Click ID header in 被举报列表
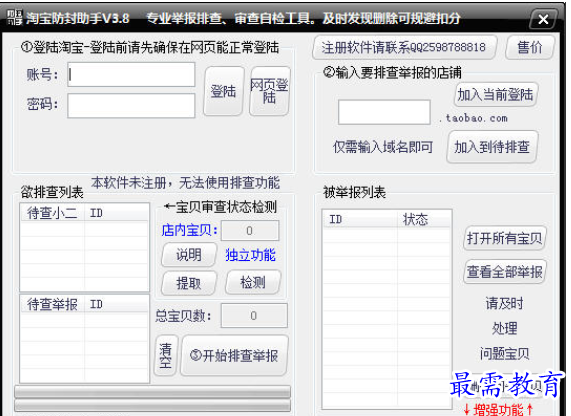This screenshot has height=416, width=571. [x=360, y=219]
